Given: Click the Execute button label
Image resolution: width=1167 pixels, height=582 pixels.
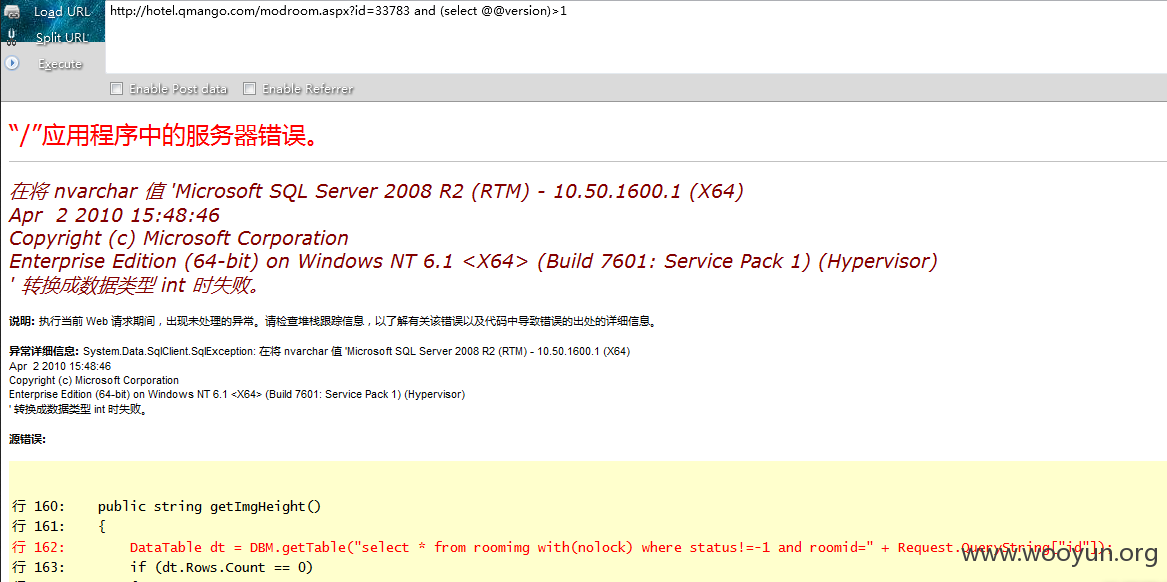Looking at the screenshot, I should point(60,64).
